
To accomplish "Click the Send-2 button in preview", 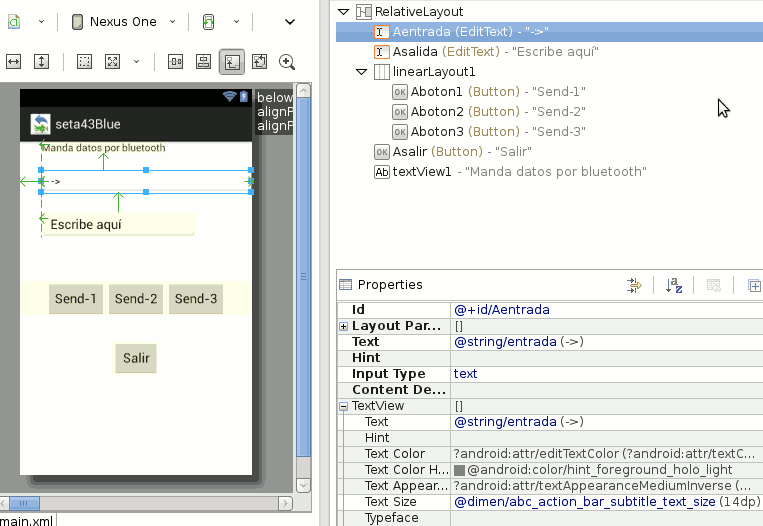I will click(135, 299).
